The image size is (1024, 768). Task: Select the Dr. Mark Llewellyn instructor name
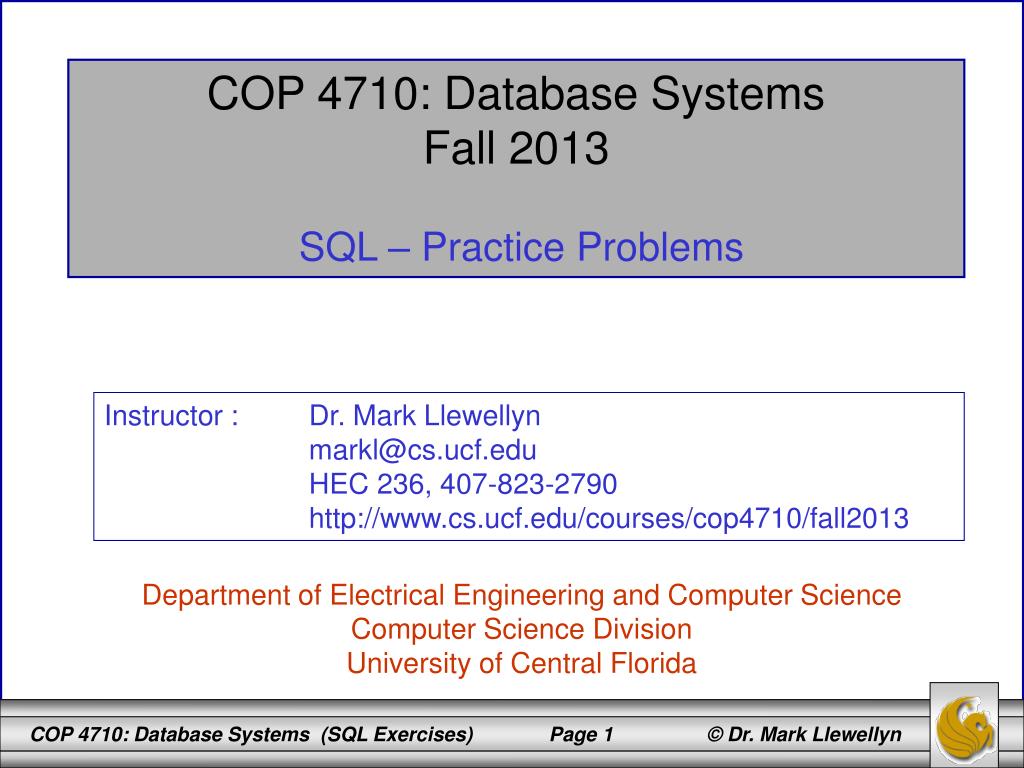[x=424, y=416]
